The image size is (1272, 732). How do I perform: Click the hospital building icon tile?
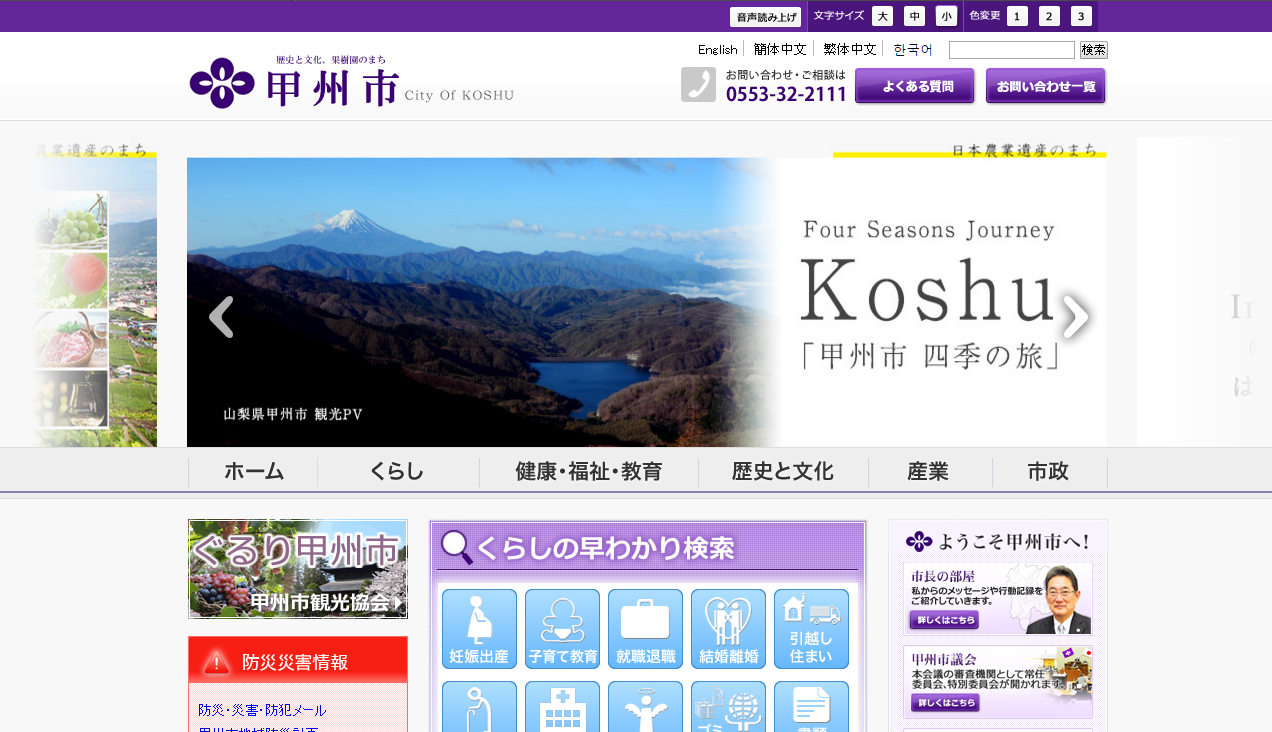(562, 708)
